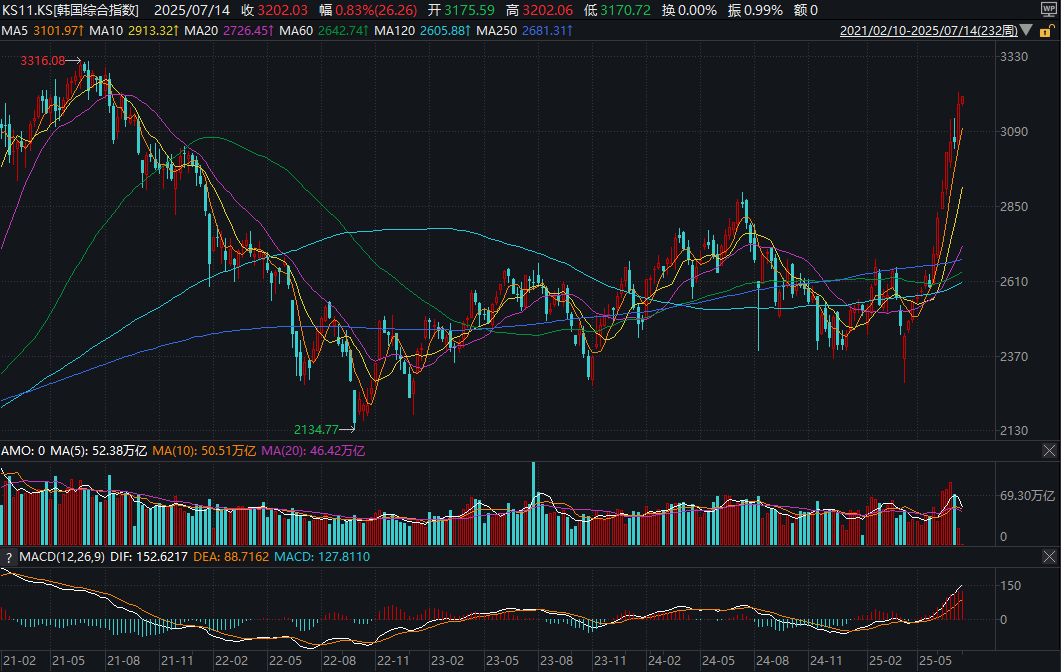This screenshot has width=1061, height=672.
Task: Click the MACD question mark help icon
Action: 9,557
